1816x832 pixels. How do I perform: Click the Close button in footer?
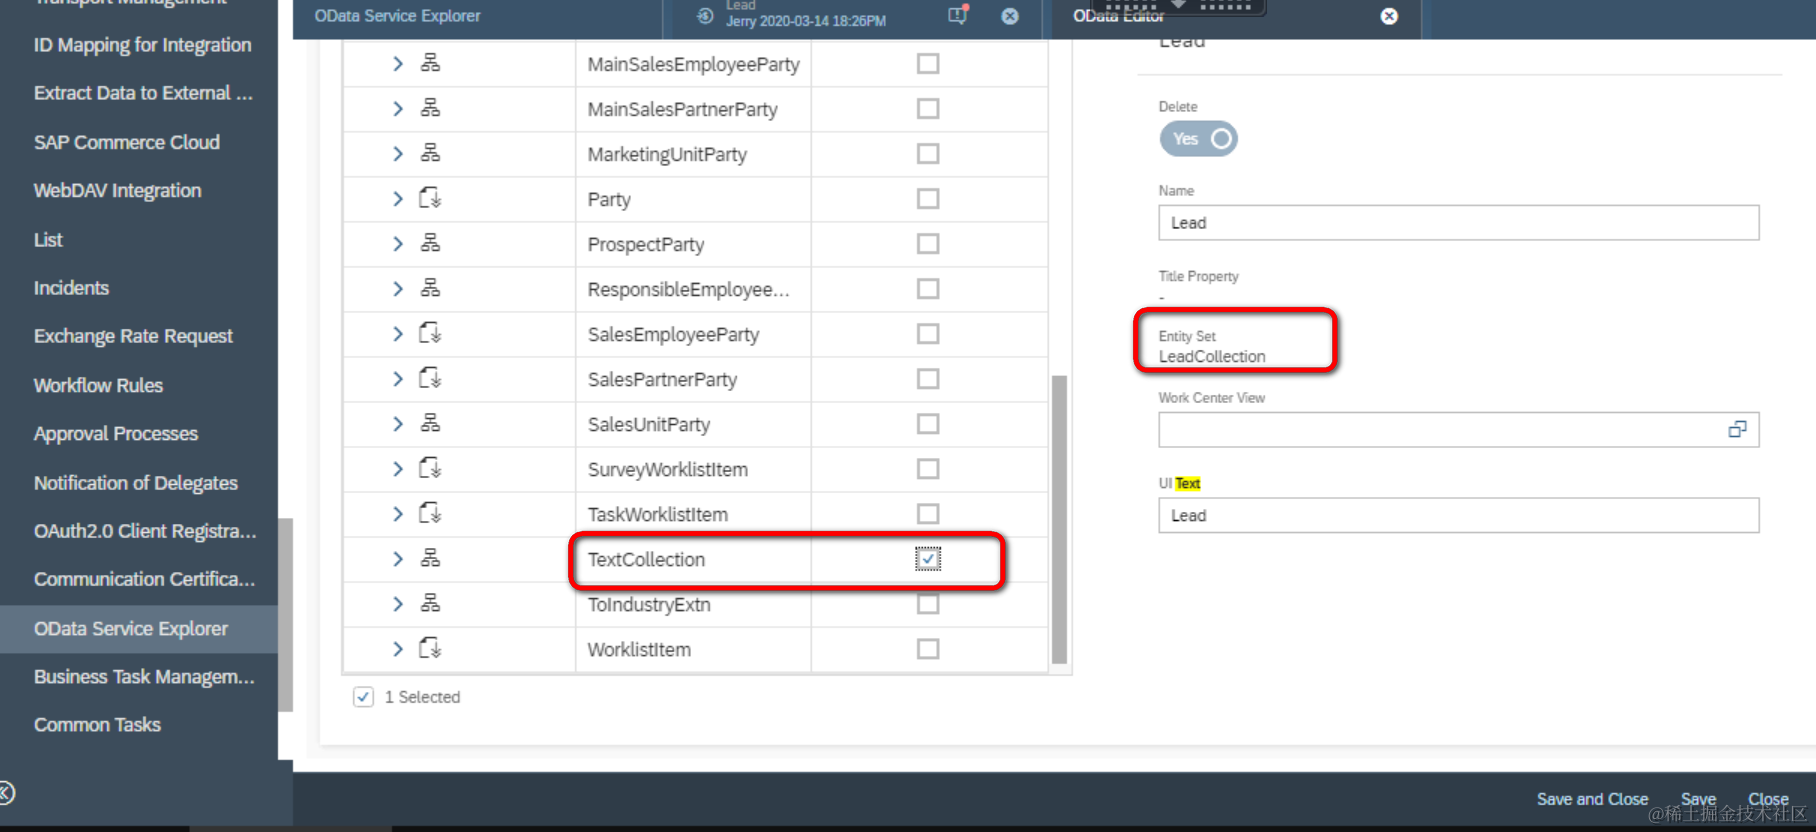coord(1768,799)
